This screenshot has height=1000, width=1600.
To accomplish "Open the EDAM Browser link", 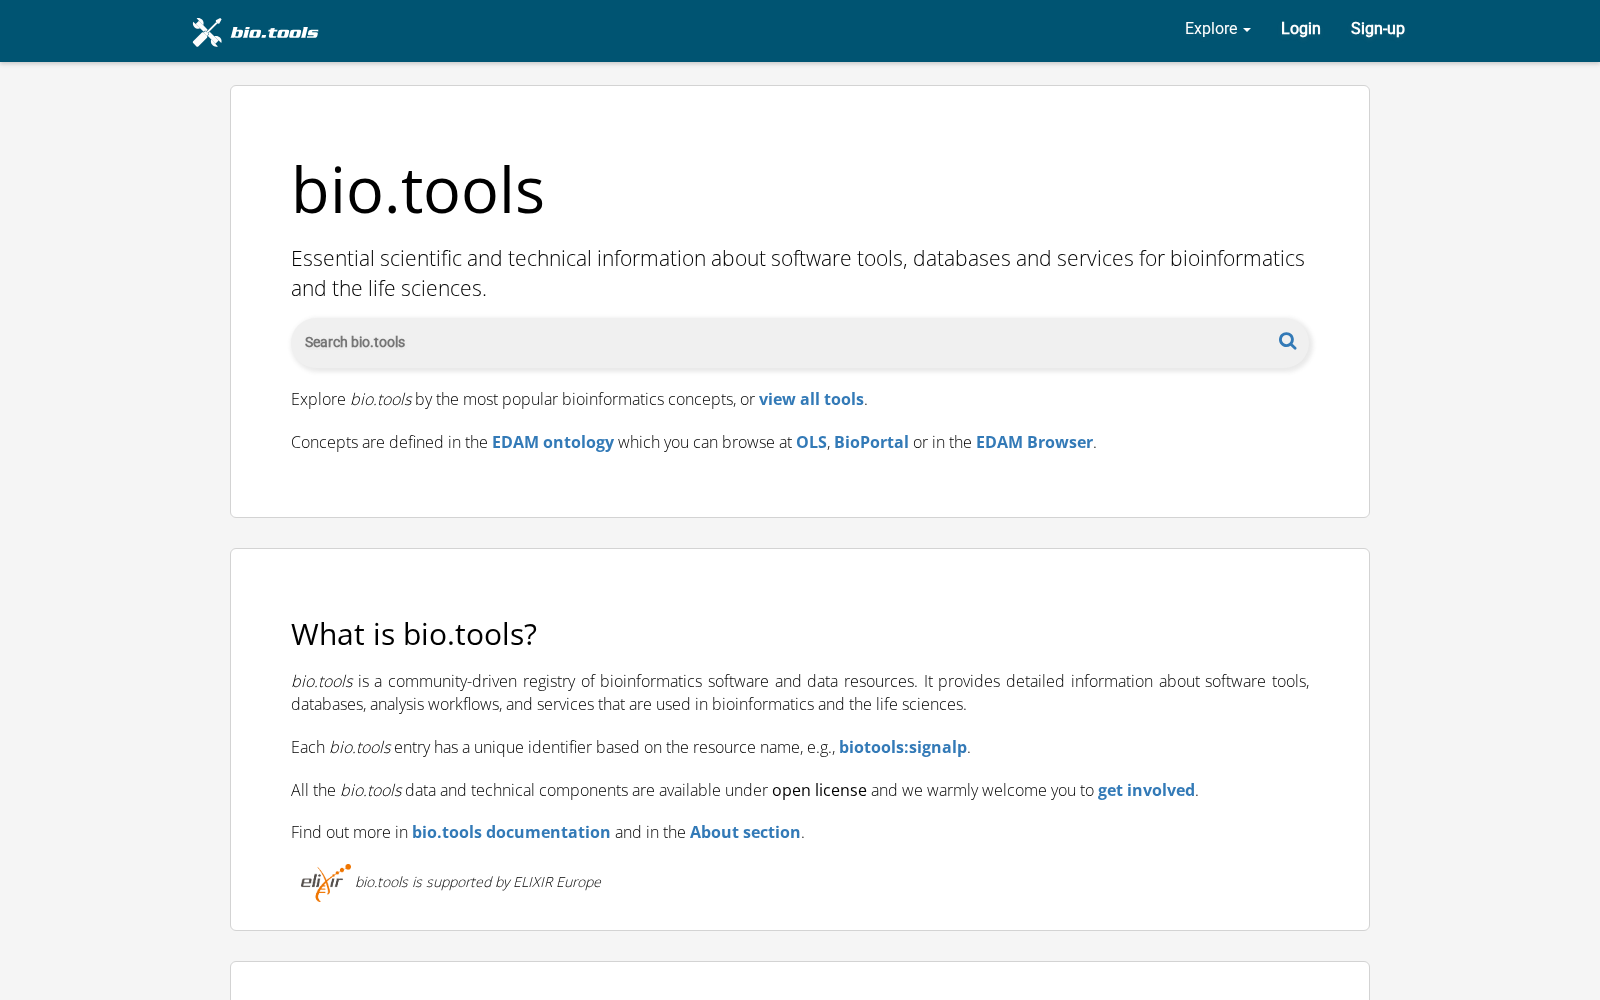I will [x=1034, y=442].
